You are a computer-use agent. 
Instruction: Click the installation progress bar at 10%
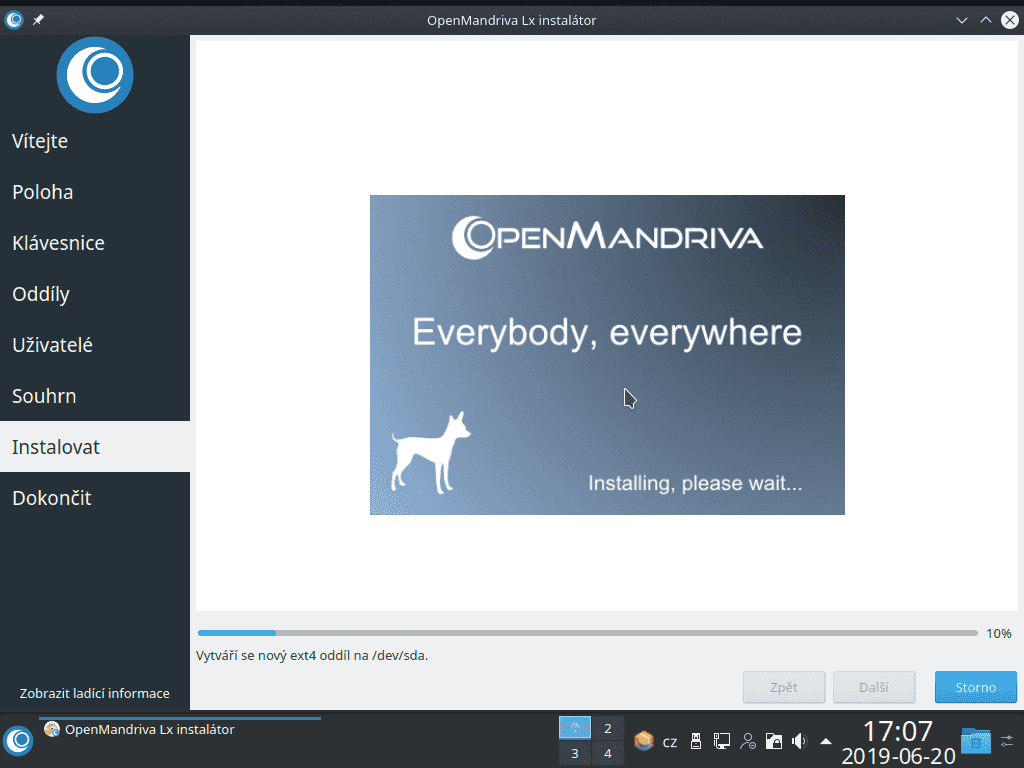click(587, 632)
